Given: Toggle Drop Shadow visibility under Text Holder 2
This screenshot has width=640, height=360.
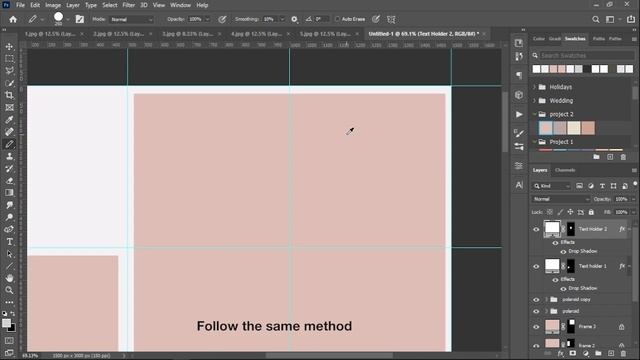Looking at the screenshot, I should pos(563,251).
